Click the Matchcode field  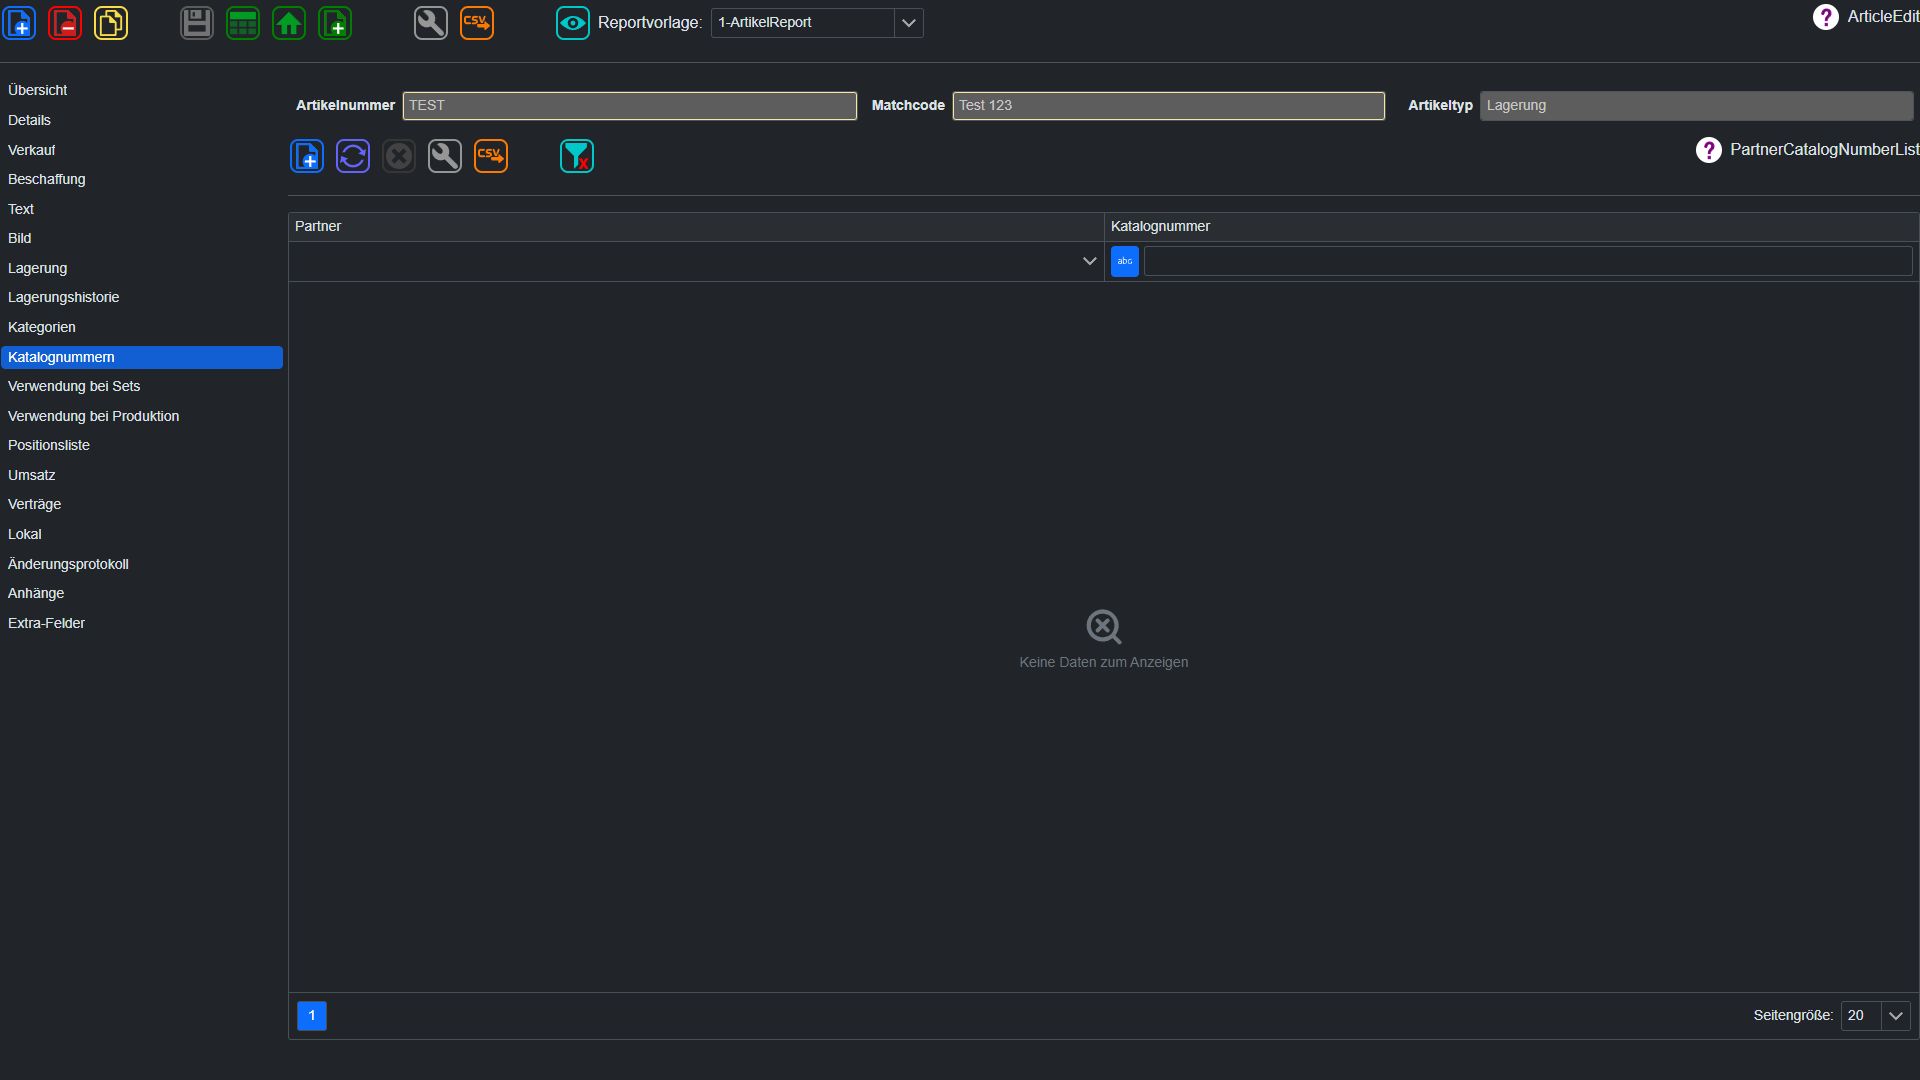coord(1169,106)
